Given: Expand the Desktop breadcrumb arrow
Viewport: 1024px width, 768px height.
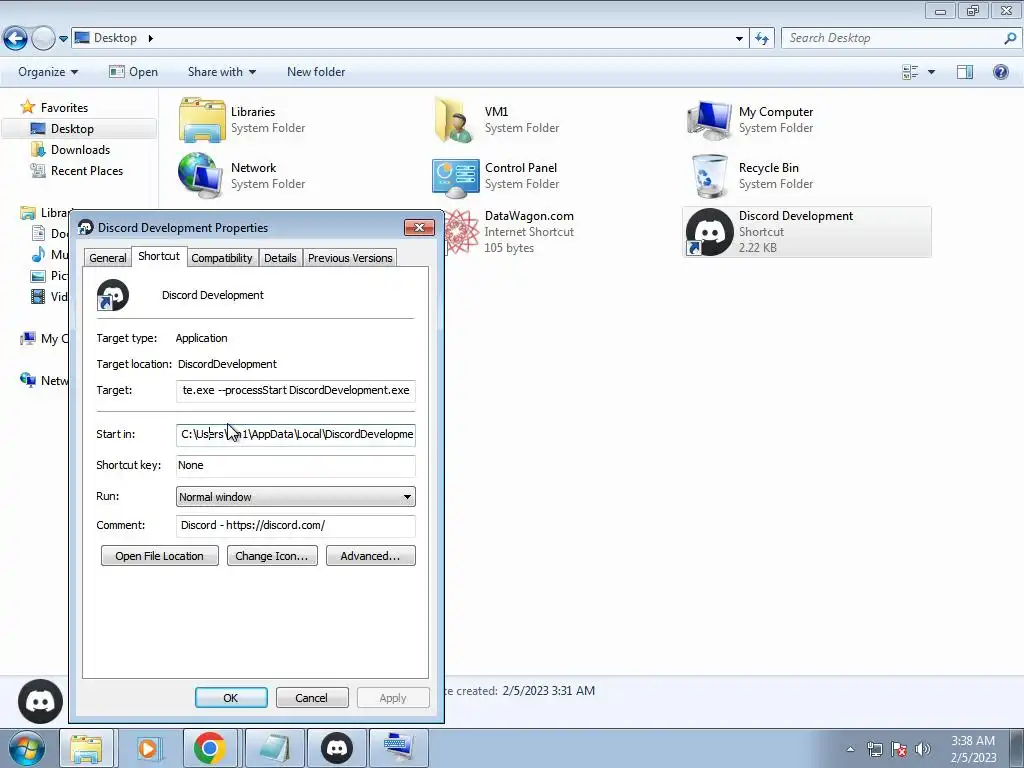Looking at the screenshot, I should pos(150,39).
